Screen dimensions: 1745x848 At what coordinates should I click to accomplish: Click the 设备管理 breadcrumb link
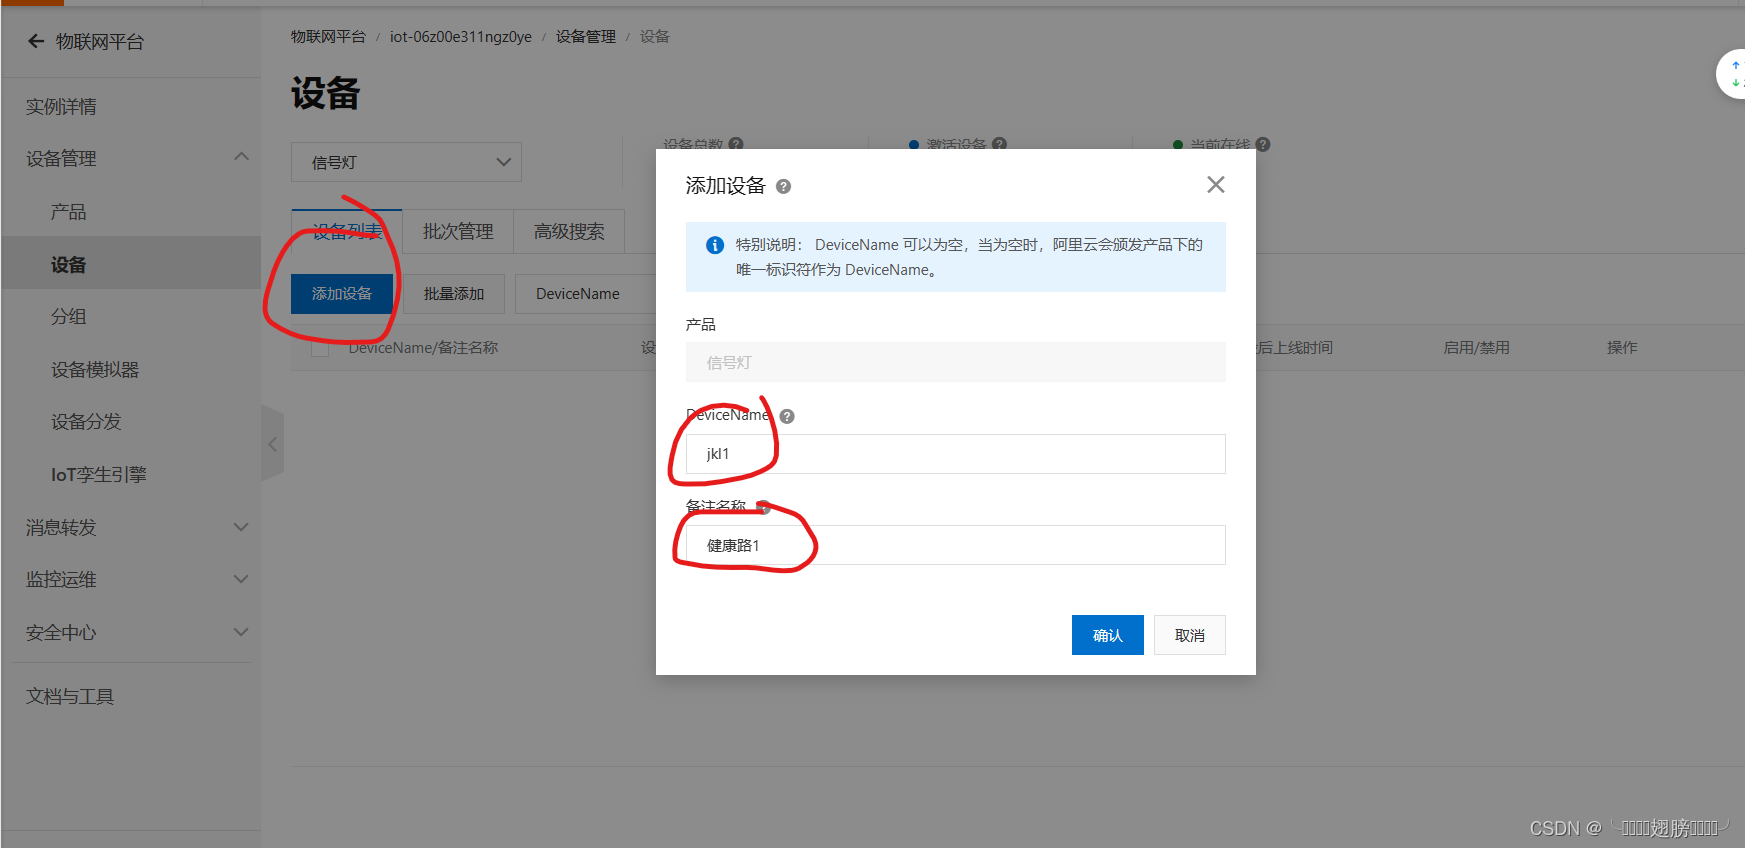click(586, 37)
